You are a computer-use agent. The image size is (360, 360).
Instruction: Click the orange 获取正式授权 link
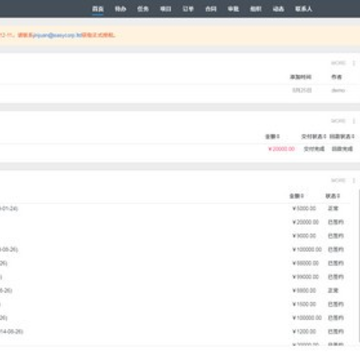(x=98, y=35)
